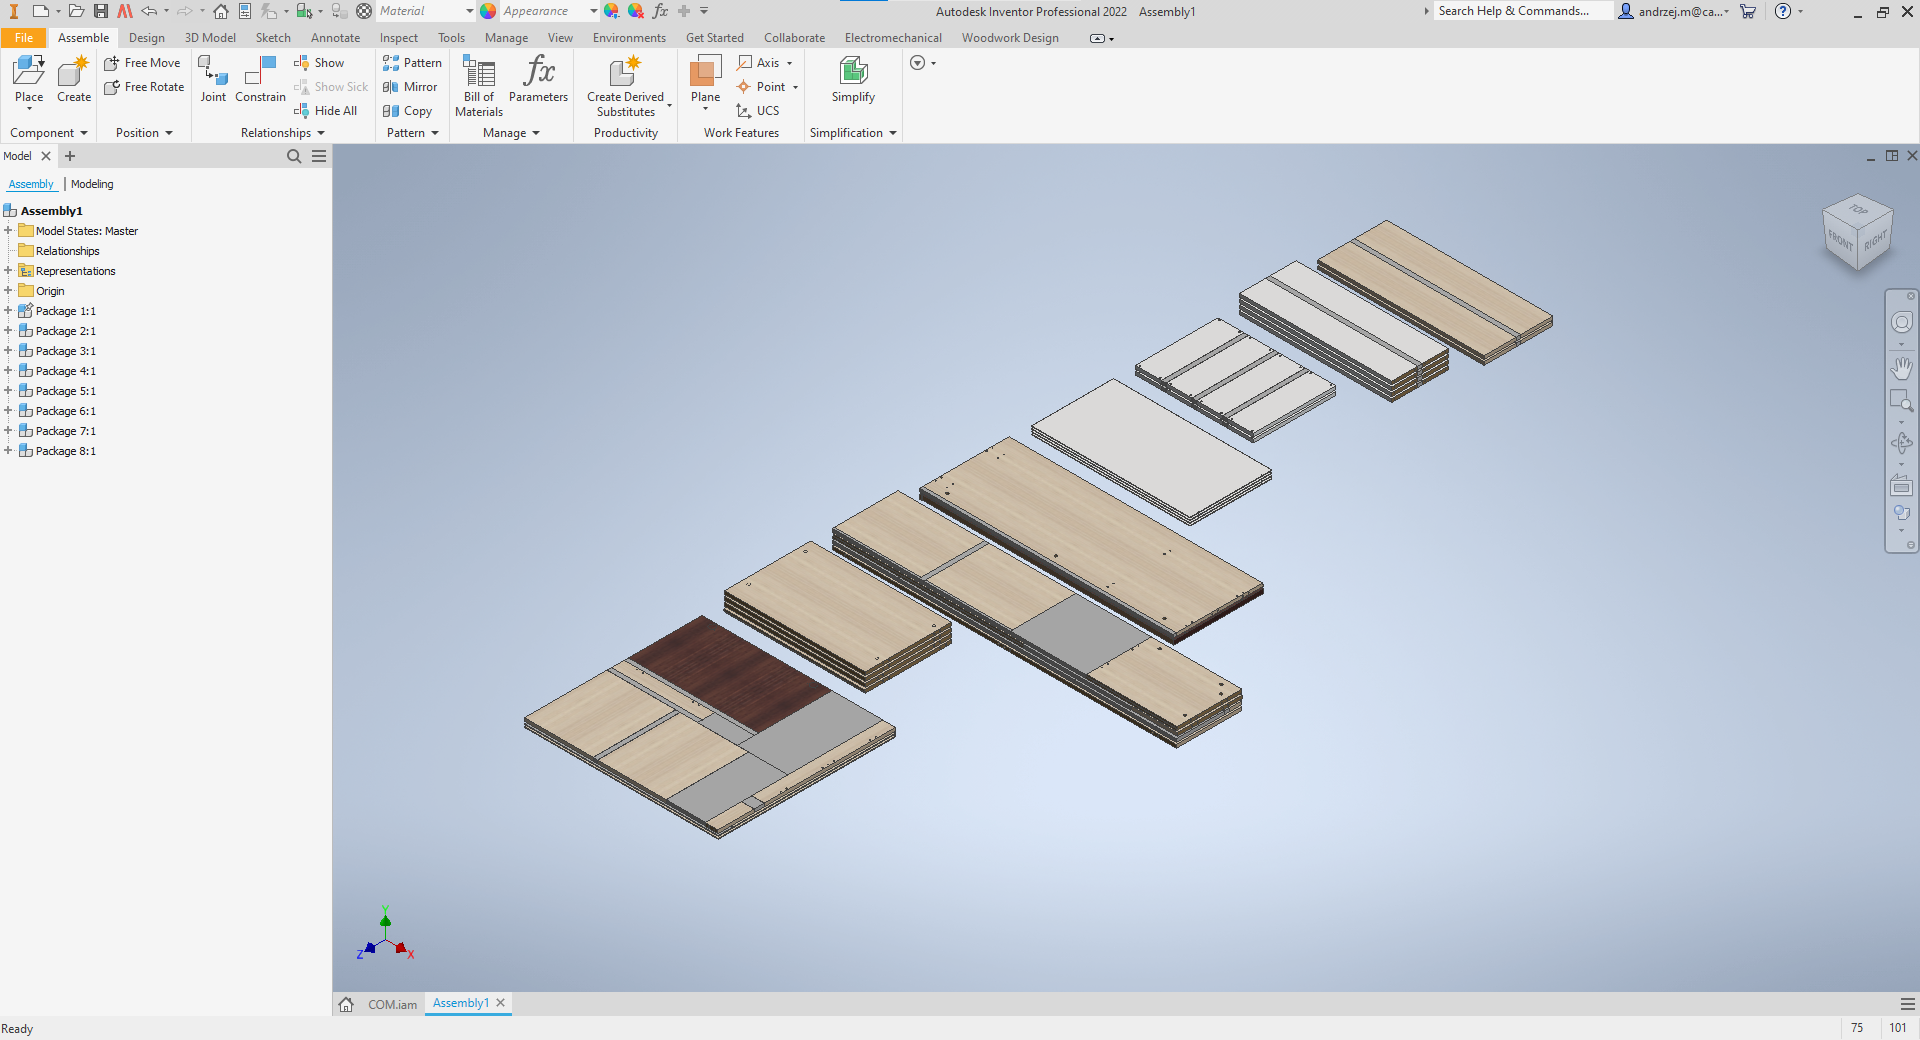
Task: Click the ViewCube in the viewport
Action: click(x=1857, y=232)
